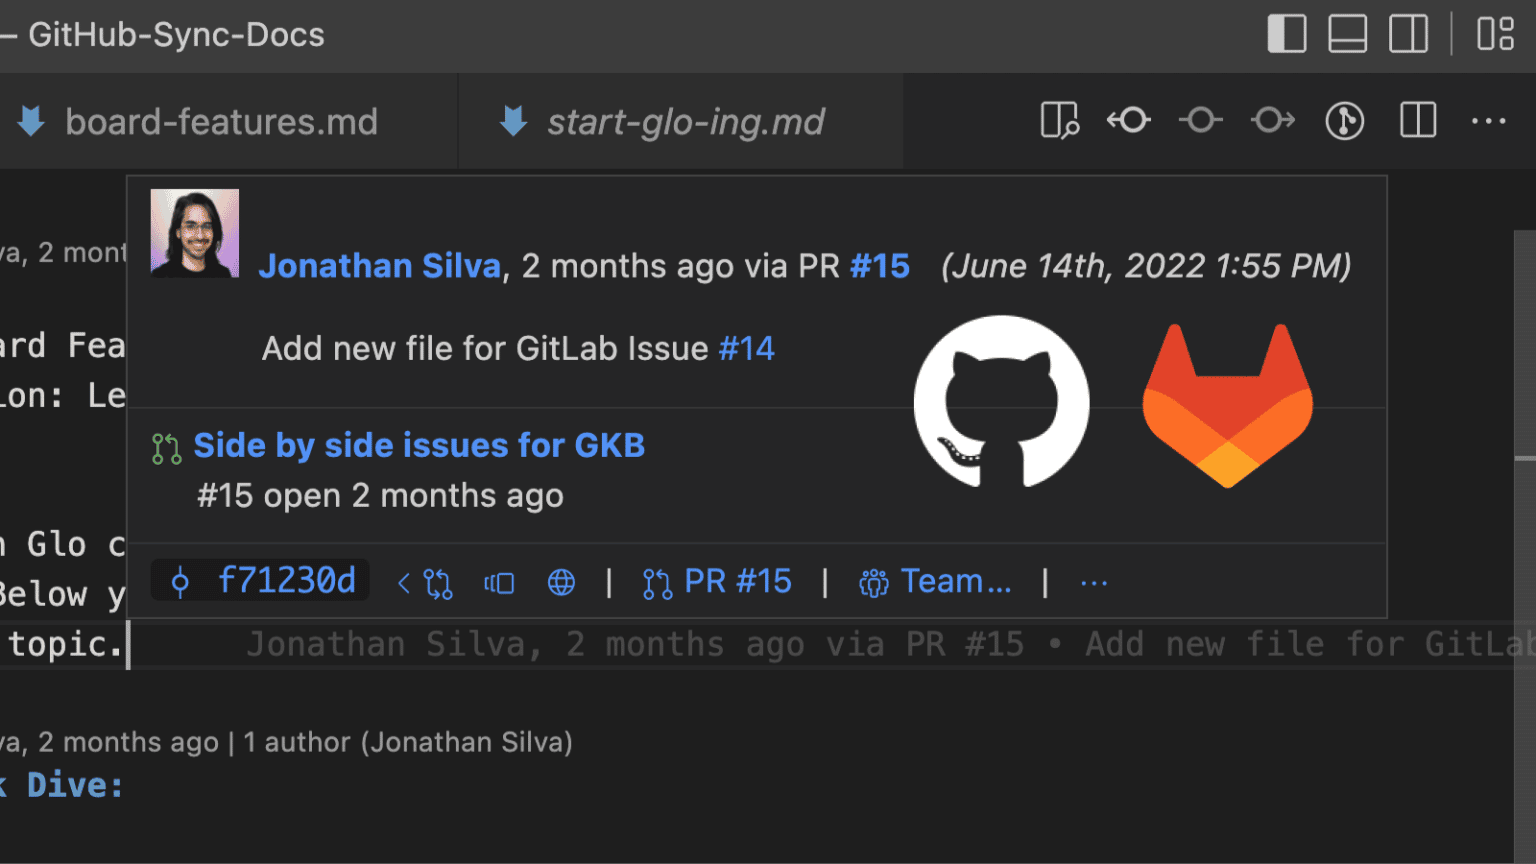Click the globe icon to open commit remotely
The height and width of the screenshot is (864, 1536).
pos(561,581)
